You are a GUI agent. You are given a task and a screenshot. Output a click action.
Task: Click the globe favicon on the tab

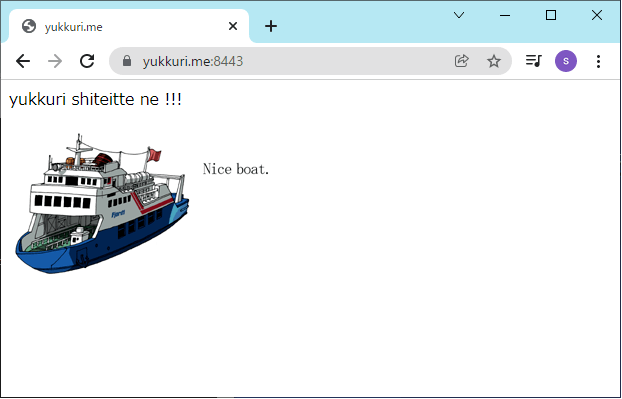pos(29,26)
